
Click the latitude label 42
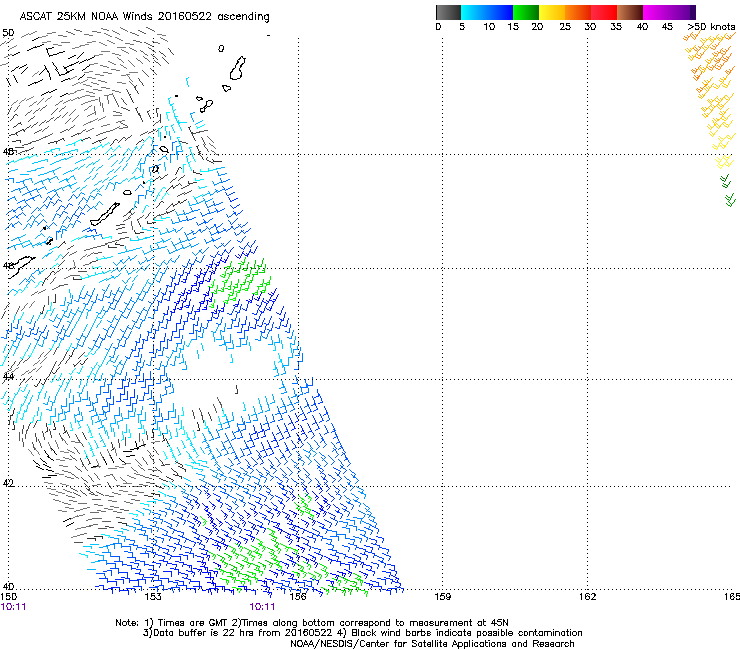click(8, 483)
